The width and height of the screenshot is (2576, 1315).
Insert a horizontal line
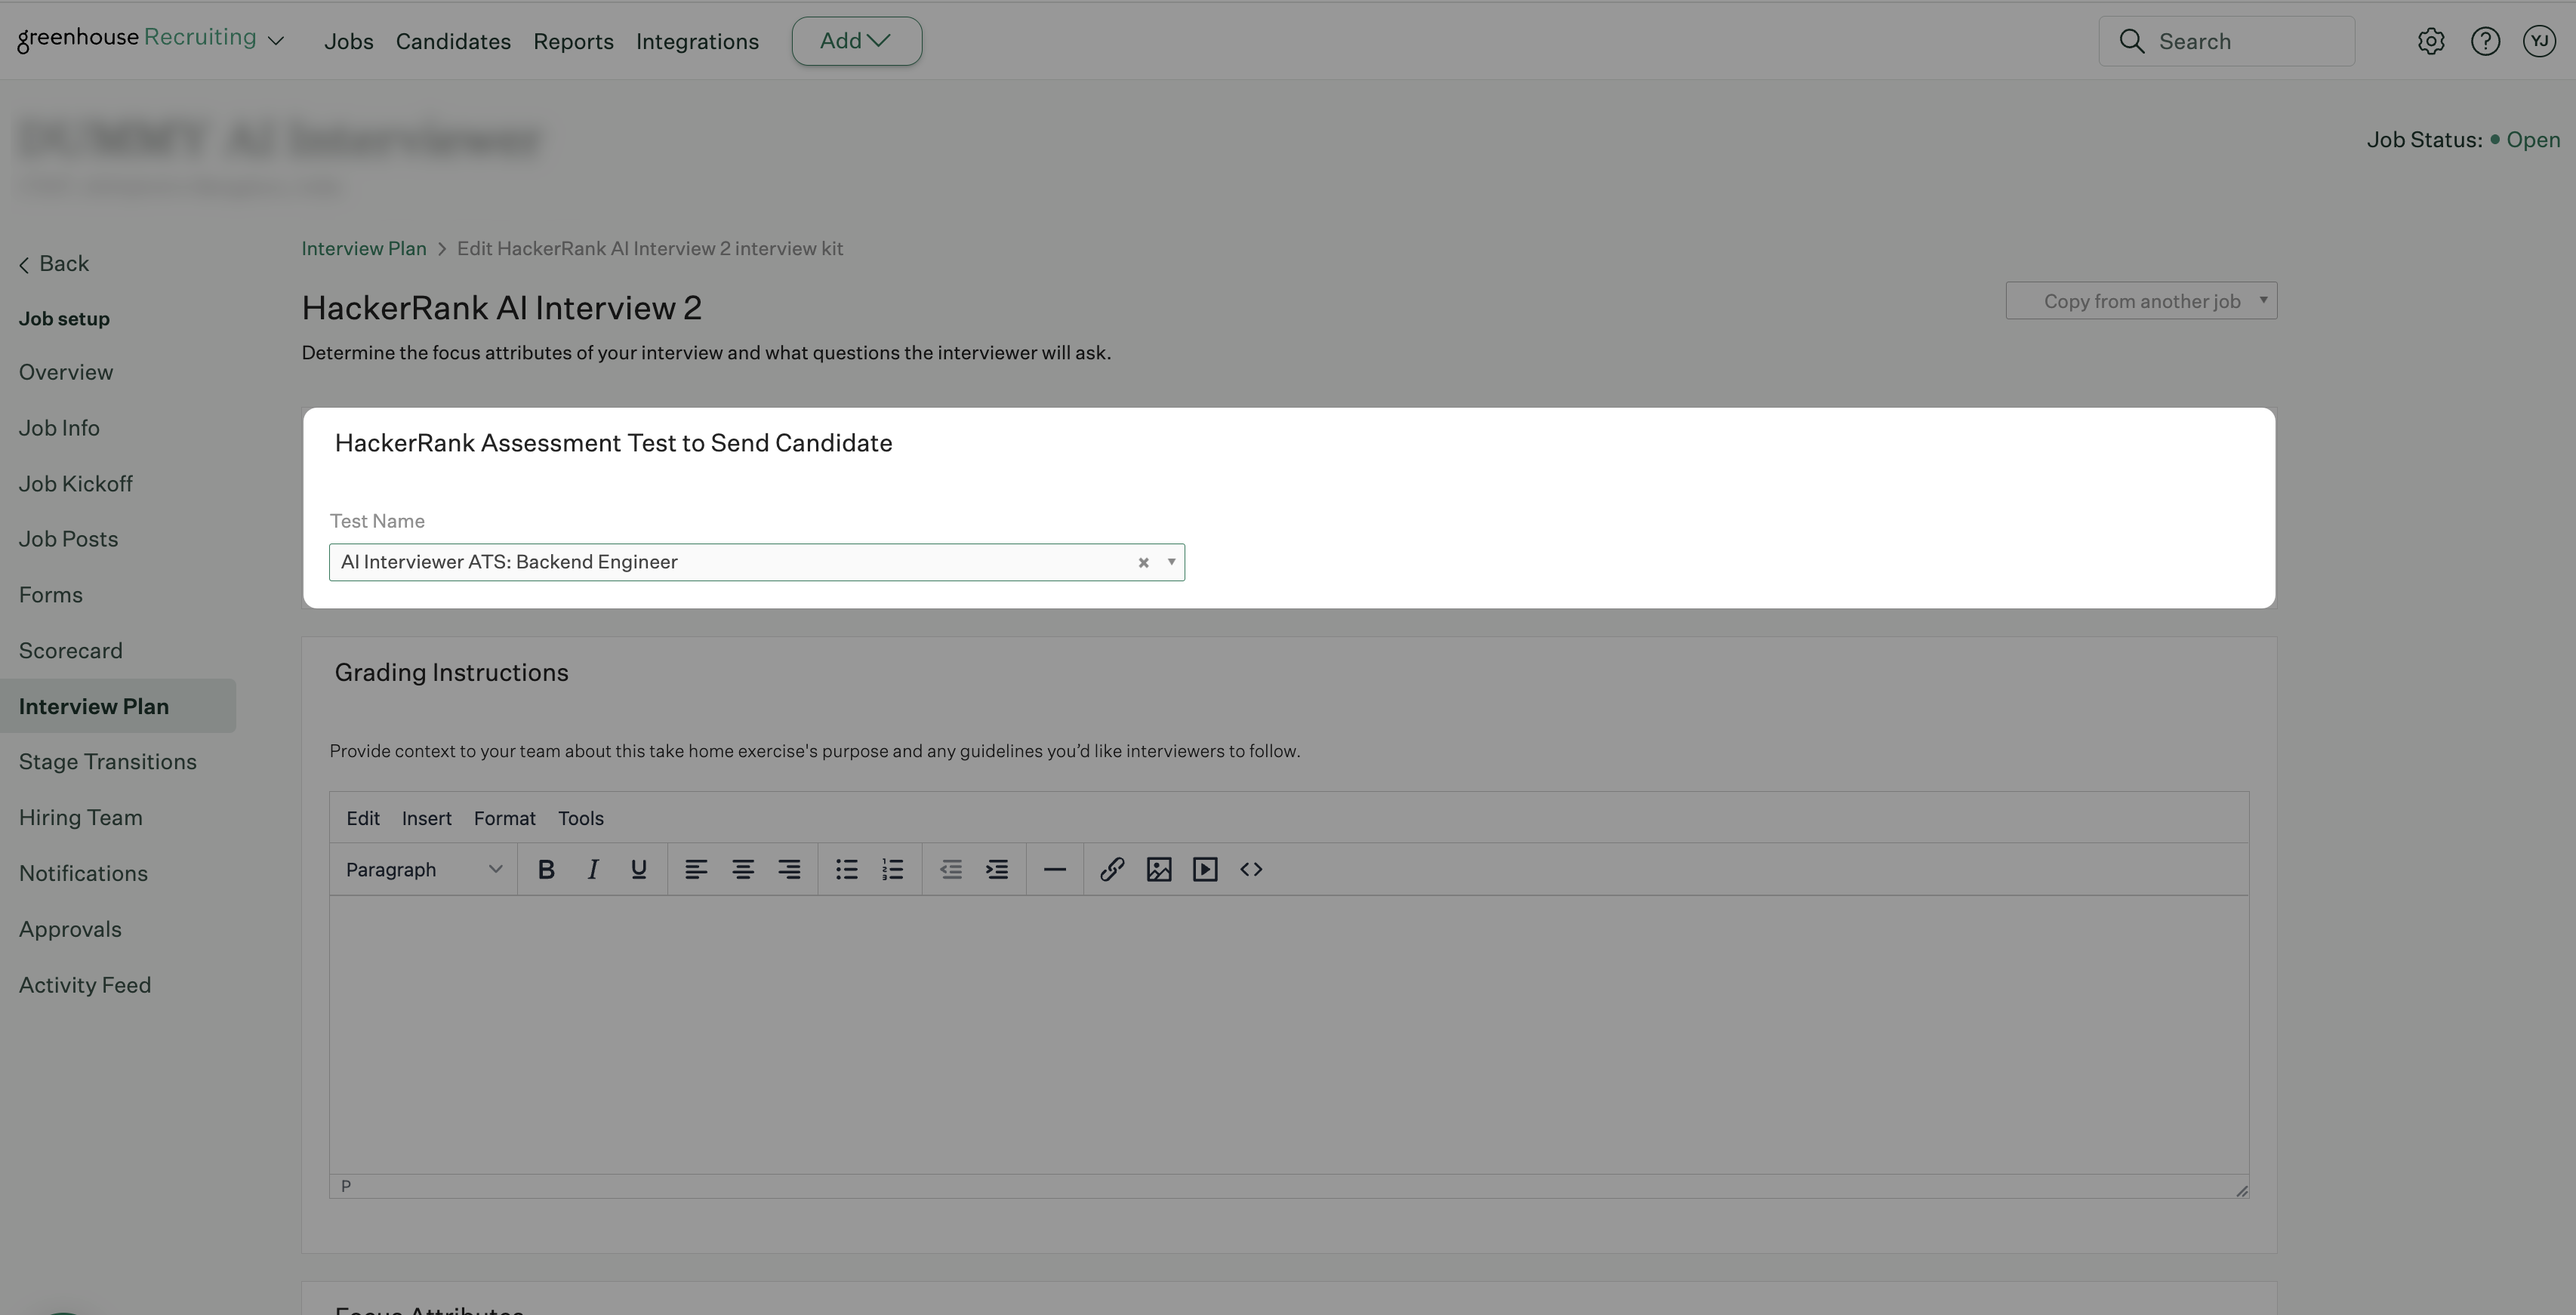tap(1054, 869)
